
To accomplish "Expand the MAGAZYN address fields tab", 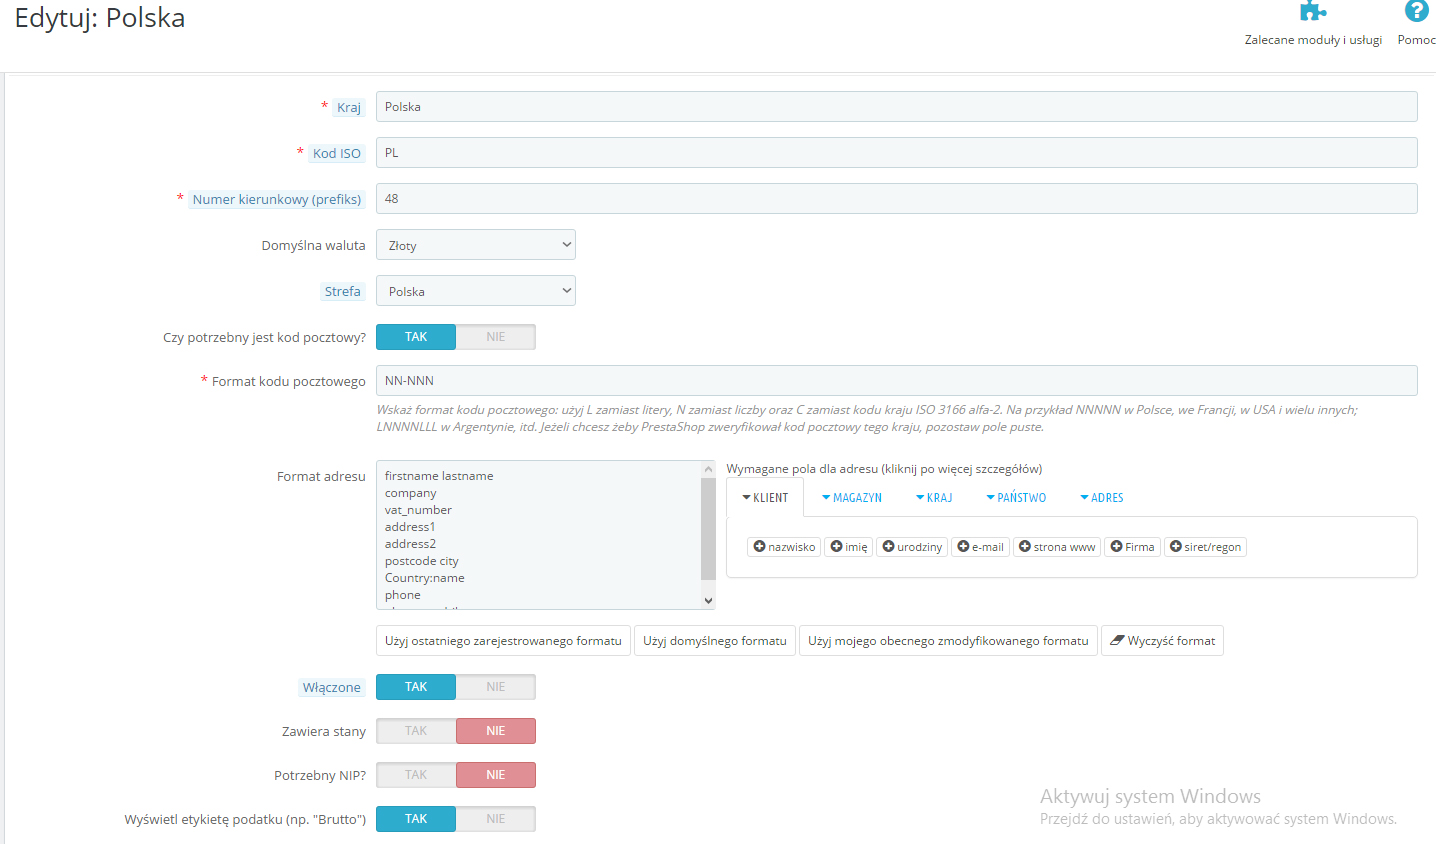I will [x=852, y=497].
